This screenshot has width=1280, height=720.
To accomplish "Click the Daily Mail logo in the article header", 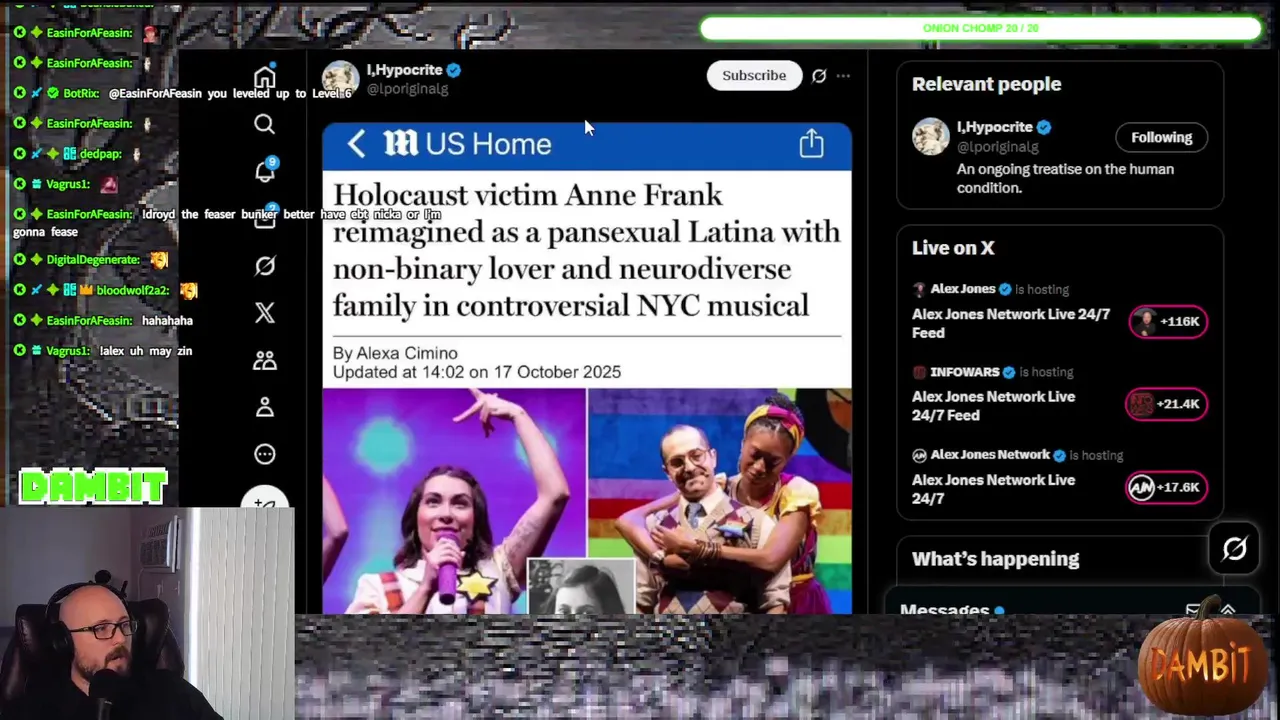I will [x=400, y=143].
